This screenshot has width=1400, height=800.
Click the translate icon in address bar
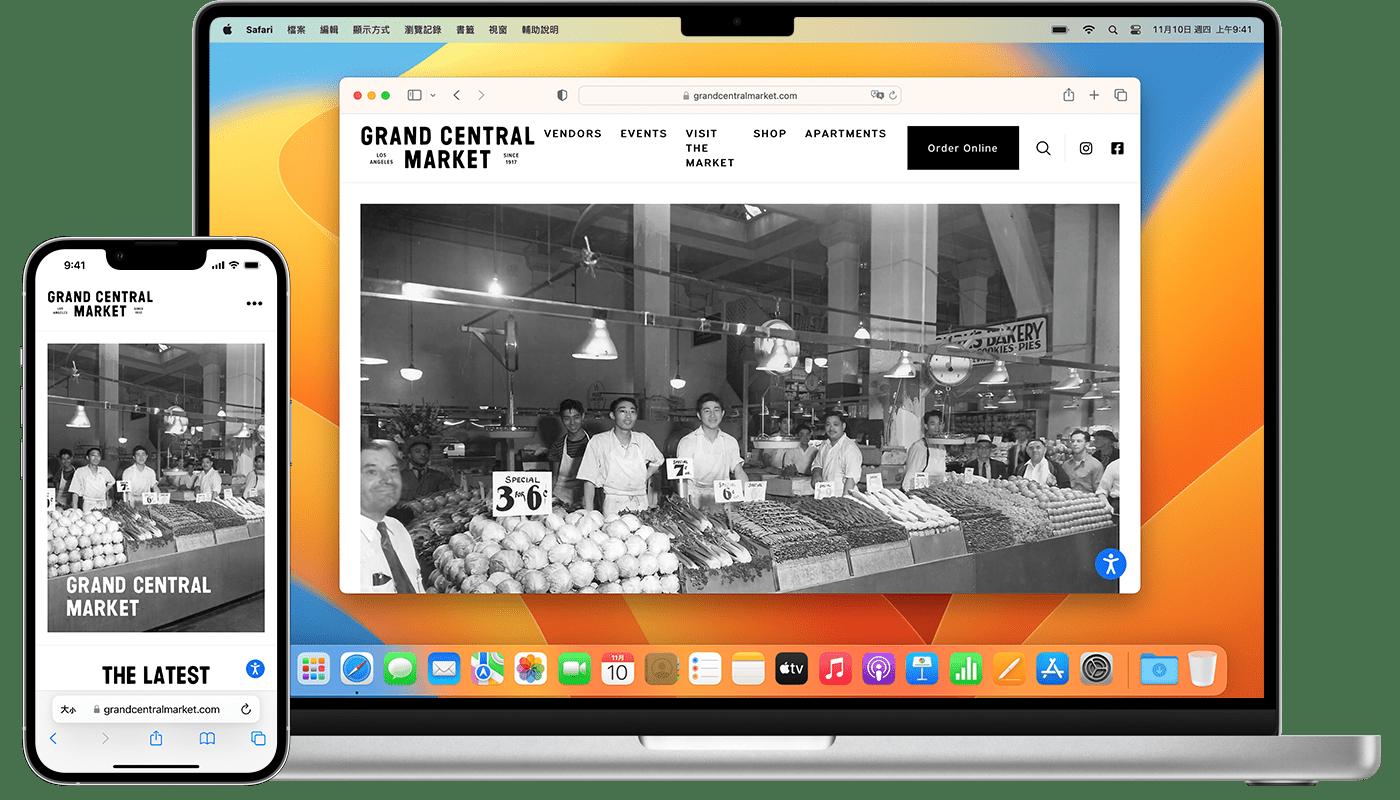(x=877, y=96)
